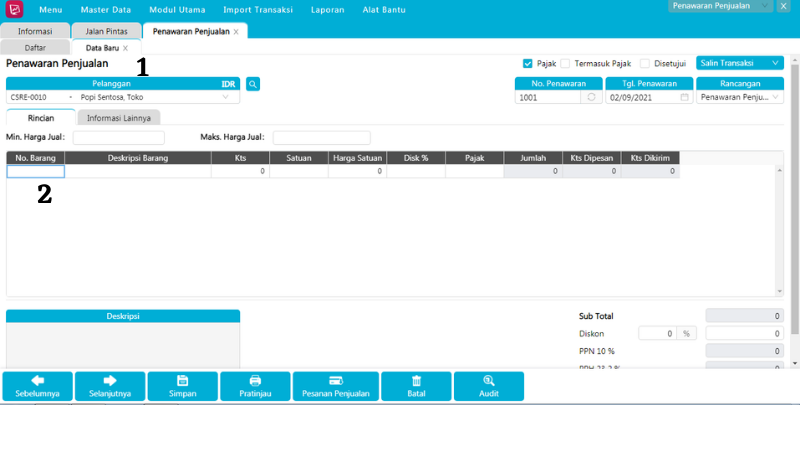Open Pratinjau print preview

point(255,386)
